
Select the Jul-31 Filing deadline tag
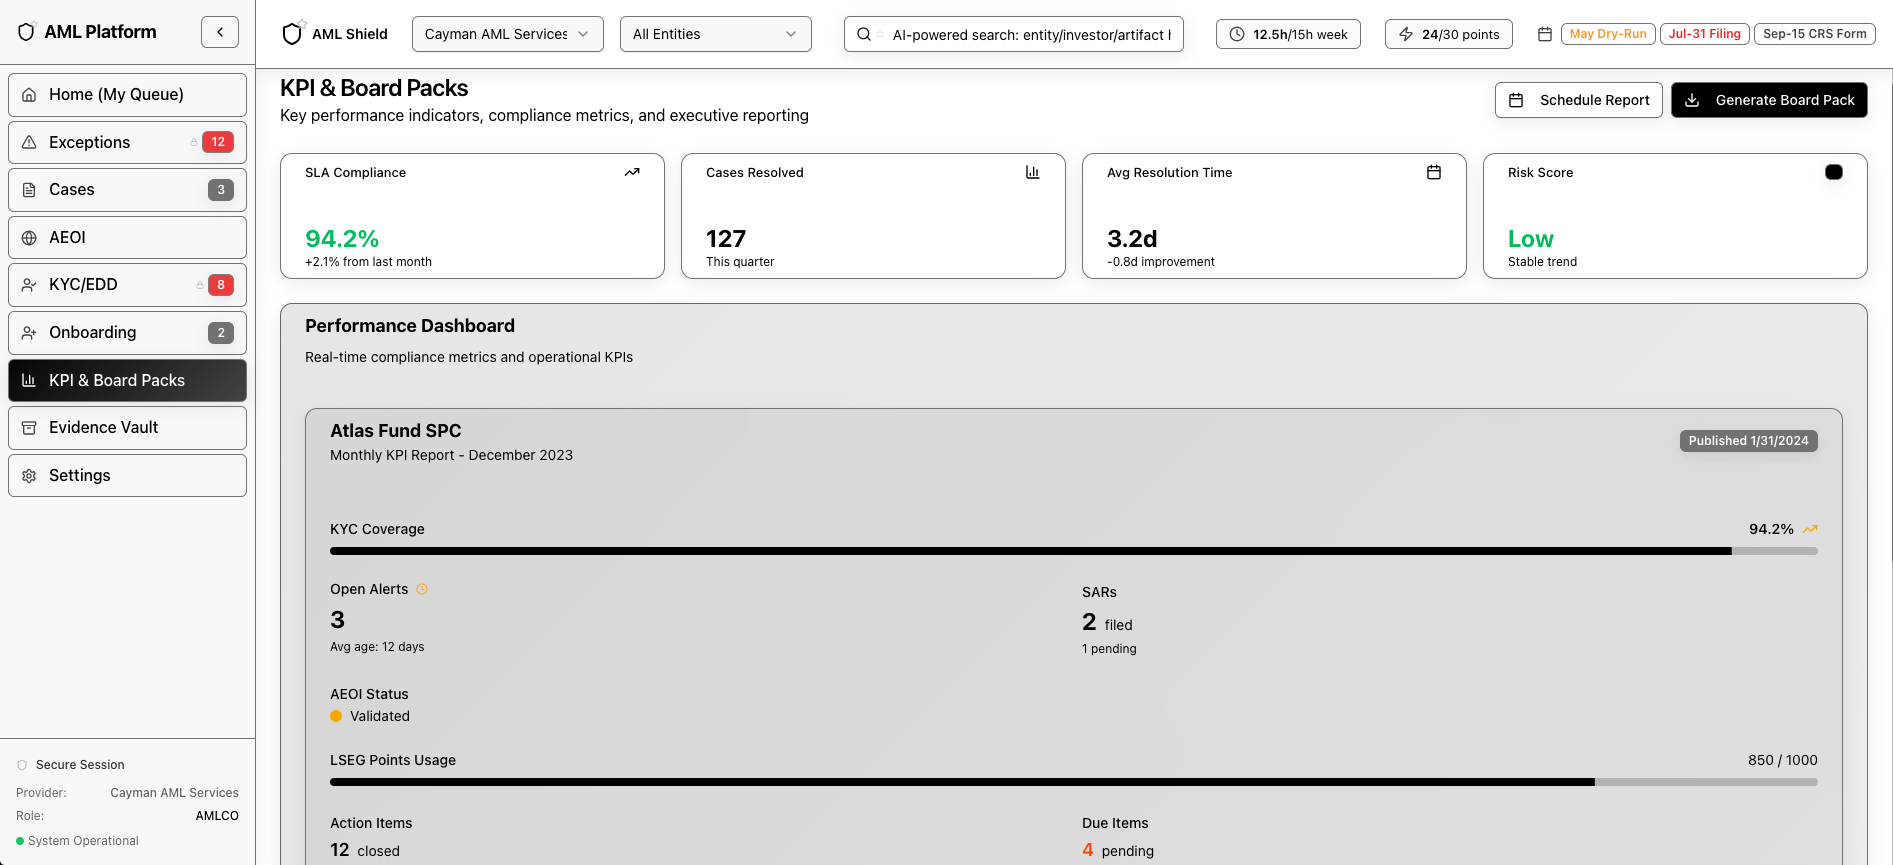[1704, 34]
